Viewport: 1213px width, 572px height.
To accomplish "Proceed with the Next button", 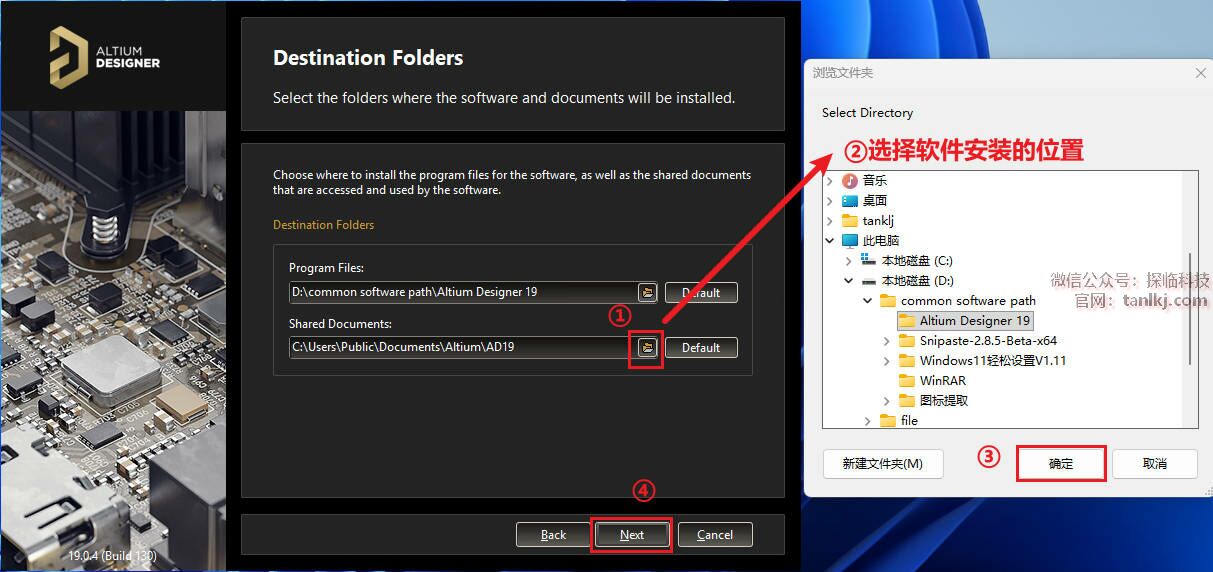I will click(x=632, y=534).
